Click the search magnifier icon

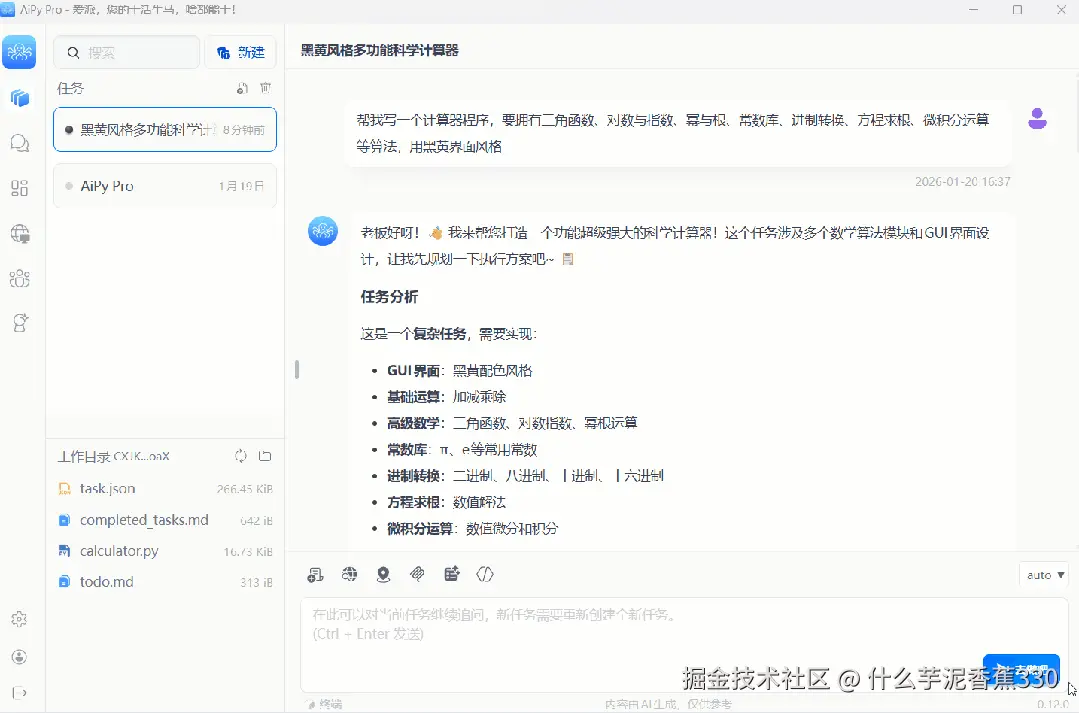[x=74, y=52]
